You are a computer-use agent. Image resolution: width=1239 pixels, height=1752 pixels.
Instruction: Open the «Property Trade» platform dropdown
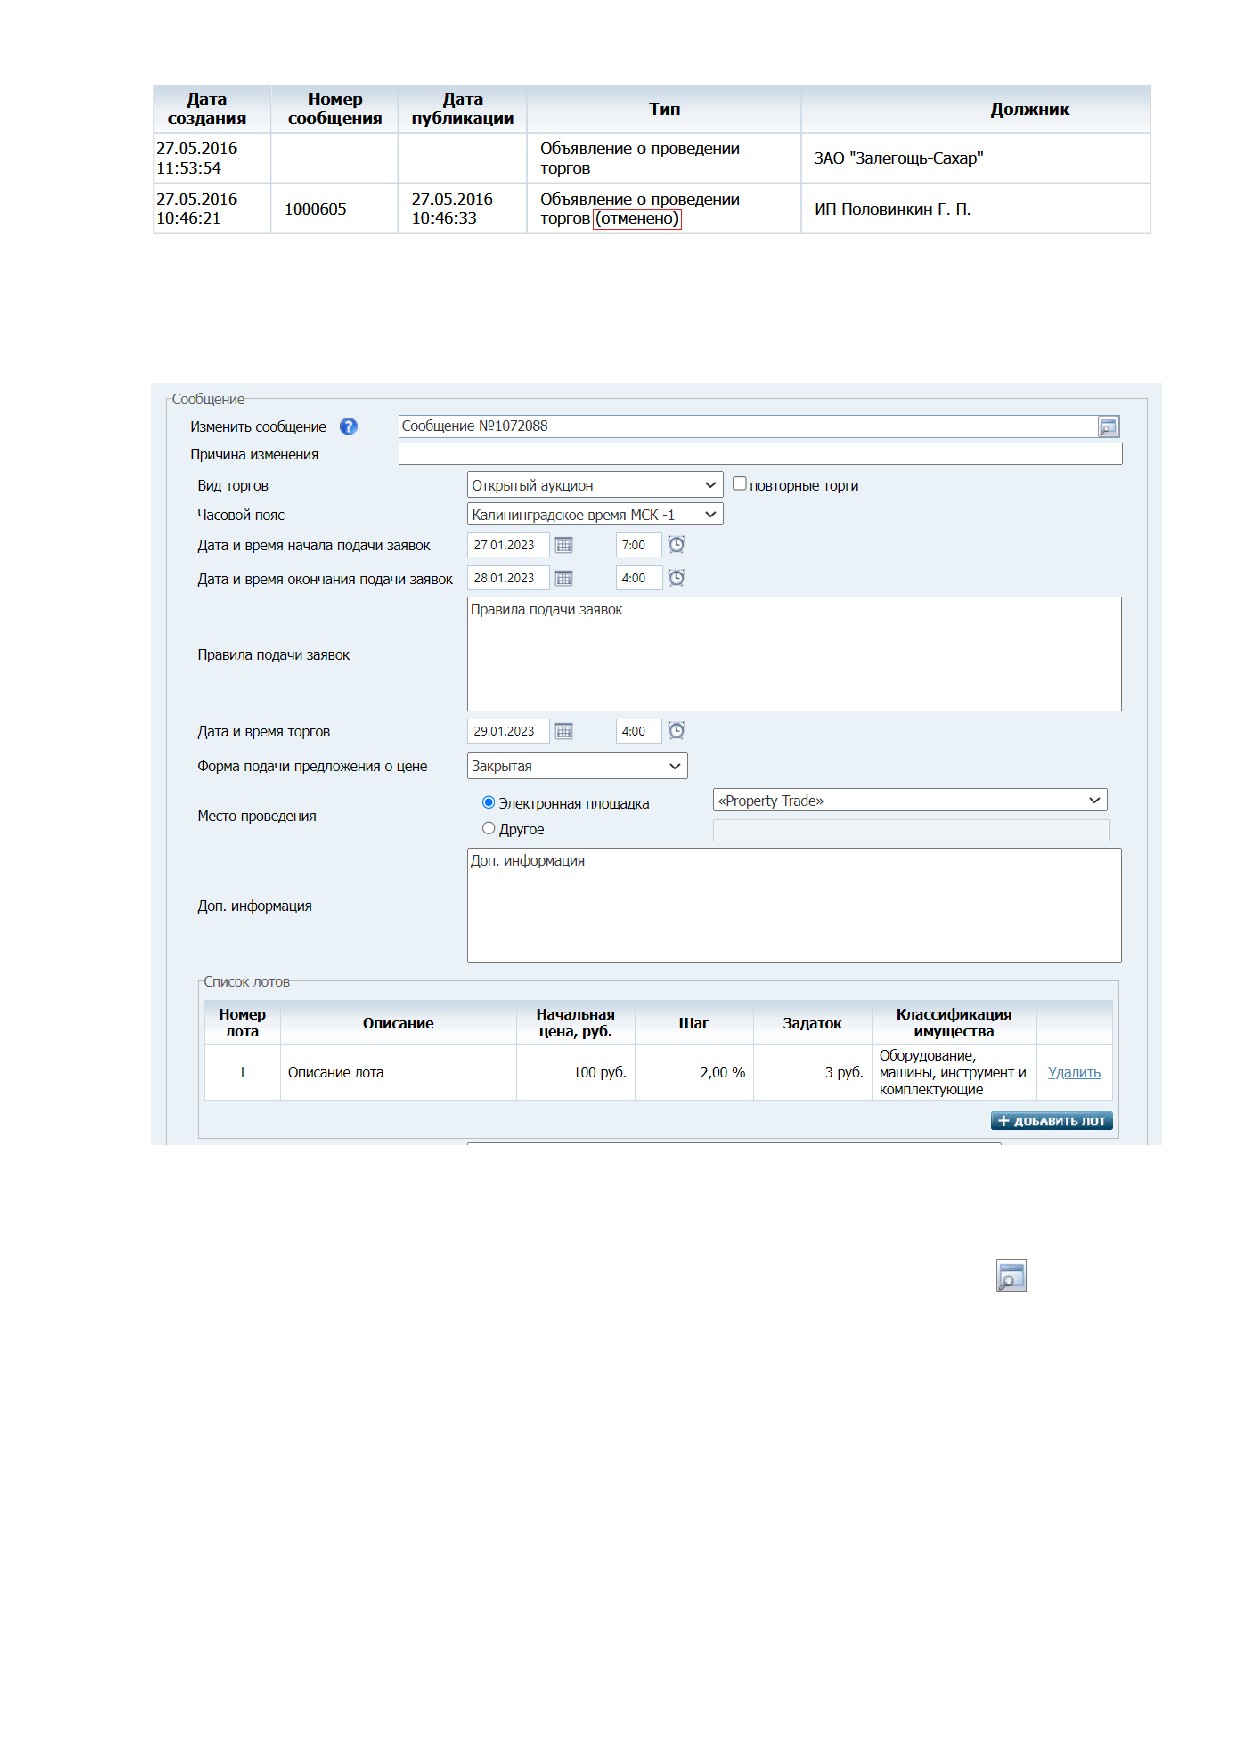910,800
